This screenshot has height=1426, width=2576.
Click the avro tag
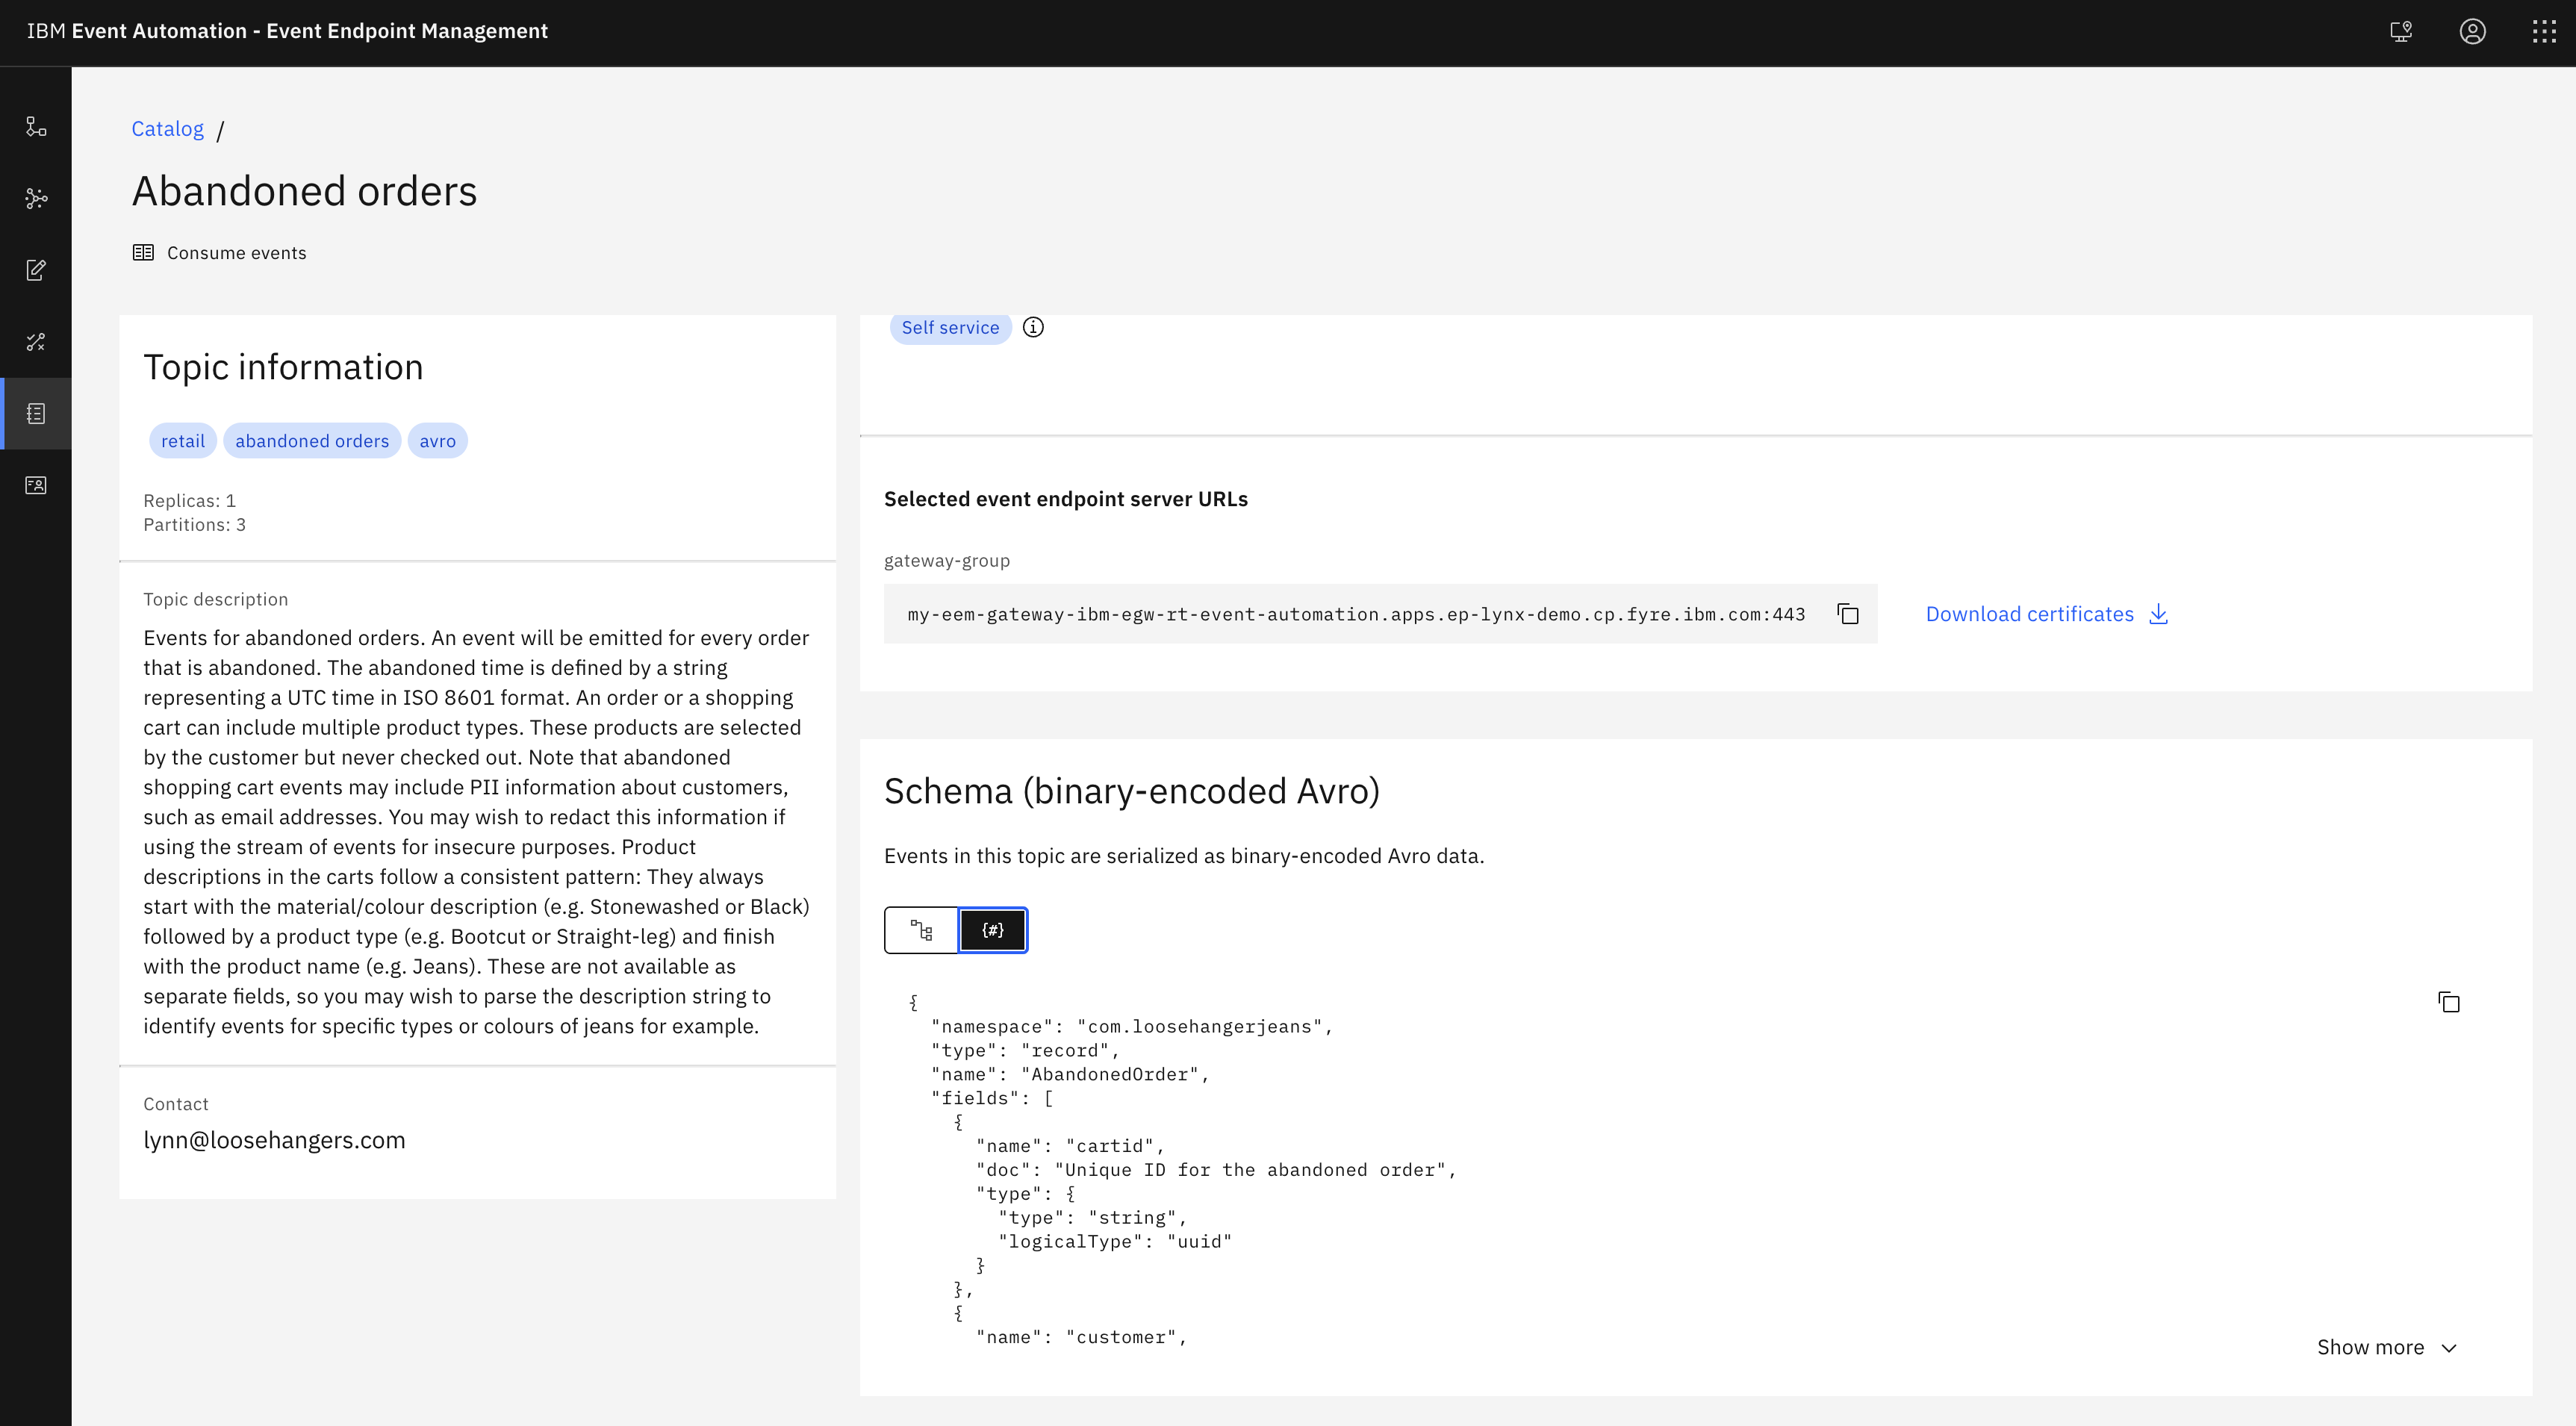437,441
